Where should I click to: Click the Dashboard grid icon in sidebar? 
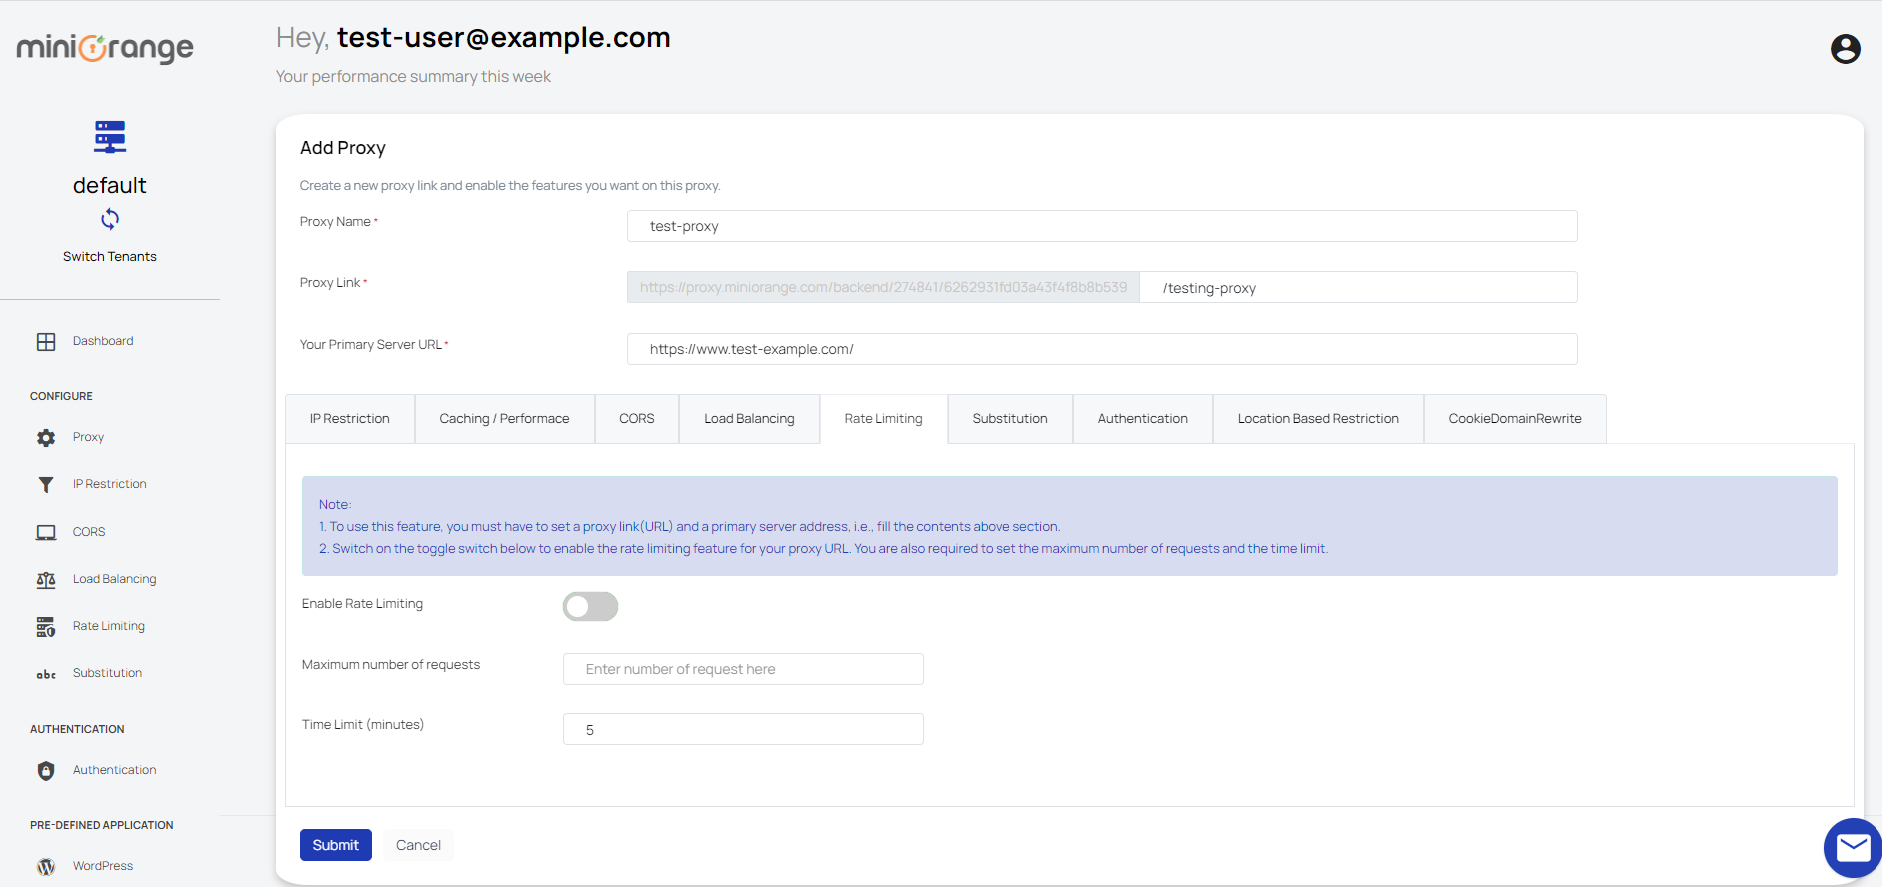[46, 342]
